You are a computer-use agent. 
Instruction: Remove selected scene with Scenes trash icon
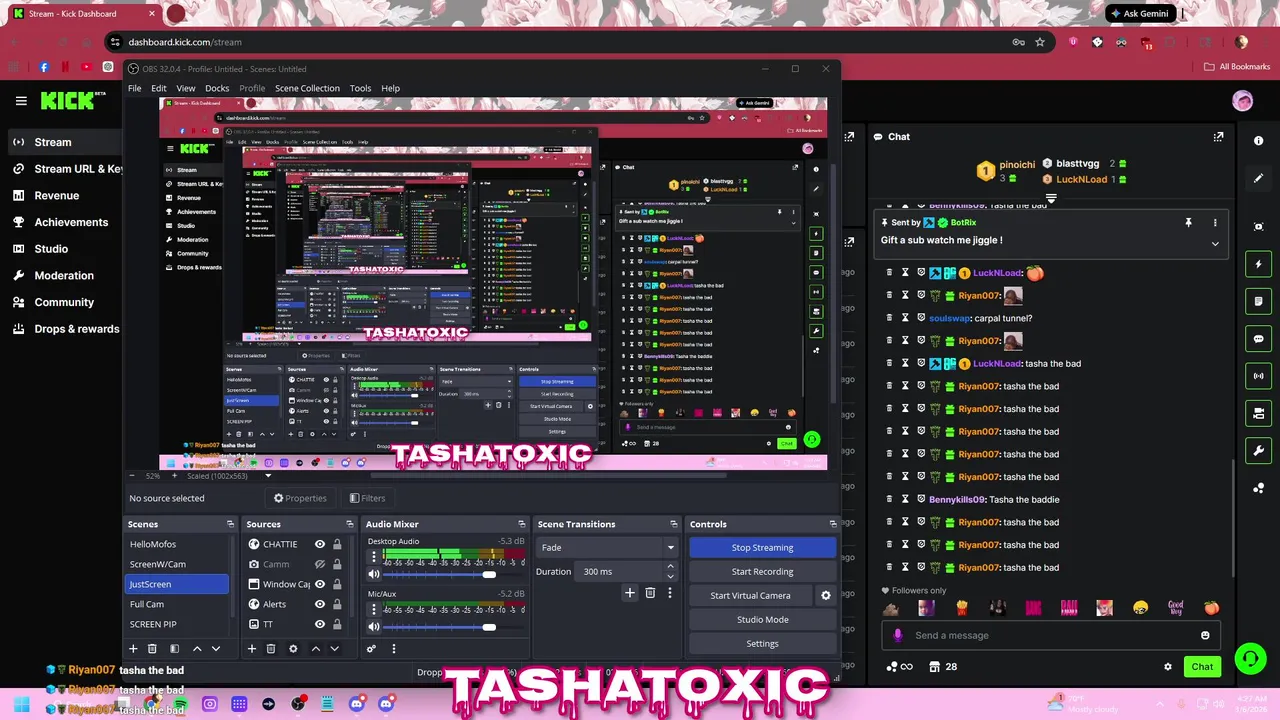[152, 649]
